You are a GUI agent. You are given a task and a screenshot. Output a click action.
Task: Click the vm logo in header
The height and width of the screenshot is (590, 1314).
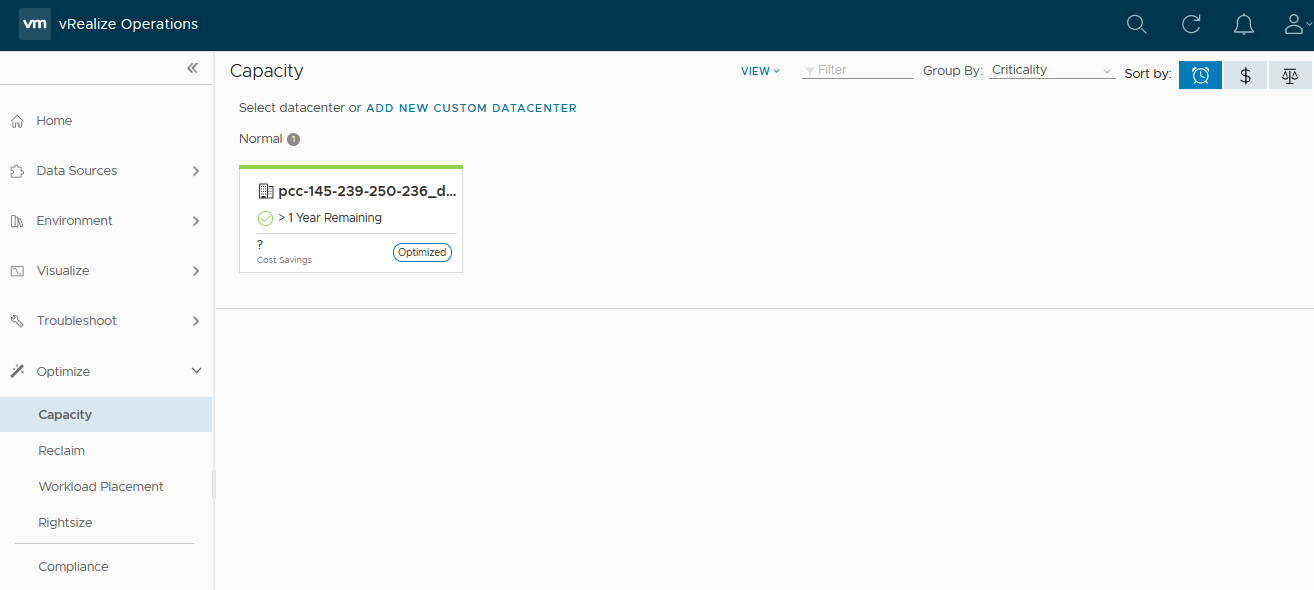coord(35,24)
